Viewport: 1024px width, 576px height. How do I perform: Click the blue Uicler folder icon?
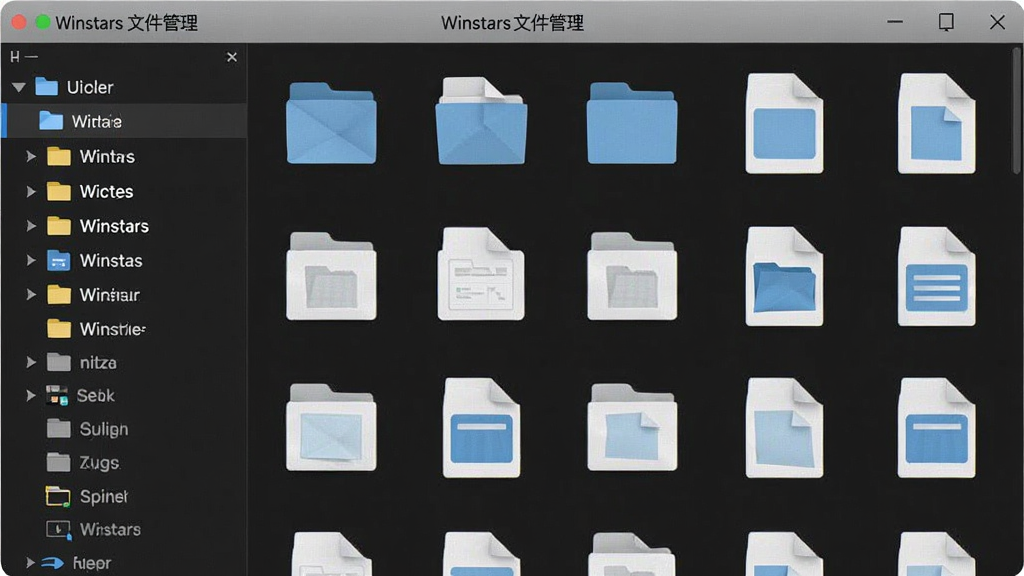click(x=46, y=86)
